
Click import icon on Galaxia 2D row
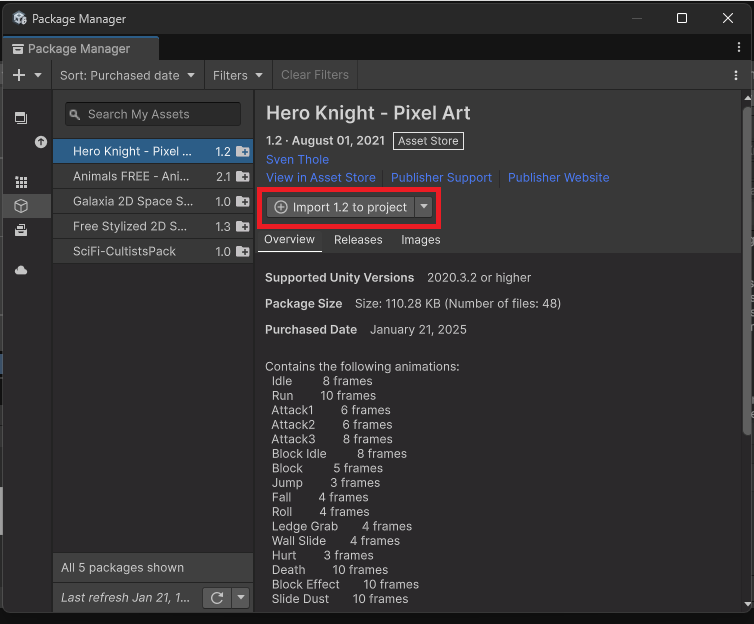(243, 201)
